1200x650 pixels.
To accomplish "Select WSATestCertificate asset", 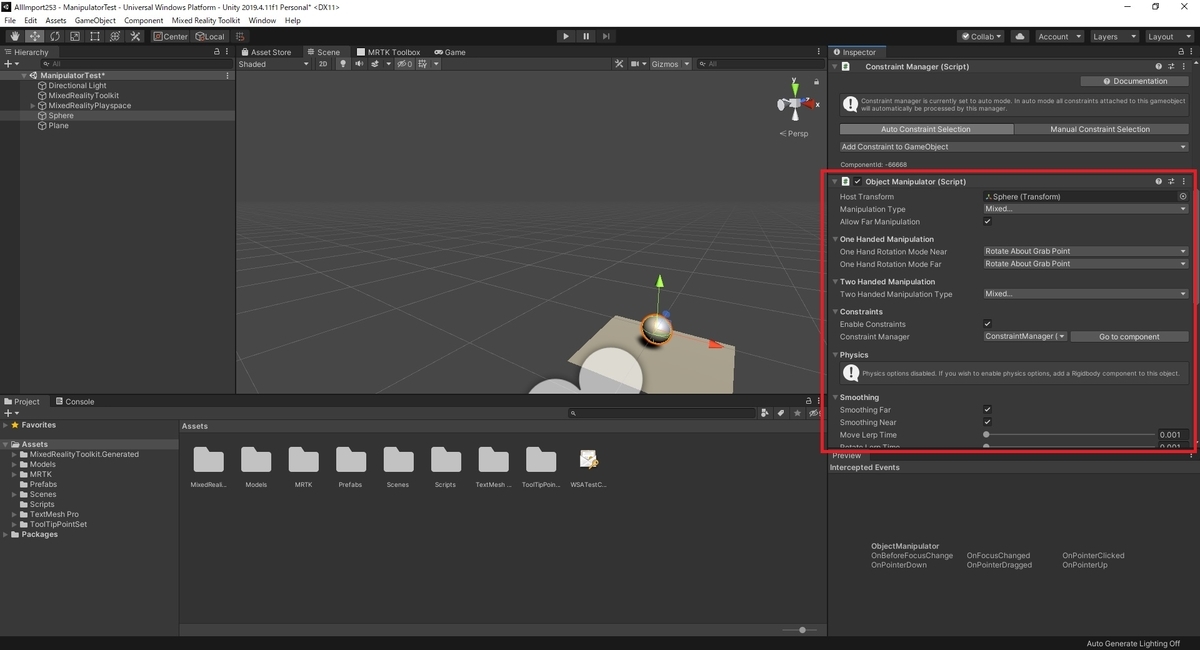I will (588, 466).
